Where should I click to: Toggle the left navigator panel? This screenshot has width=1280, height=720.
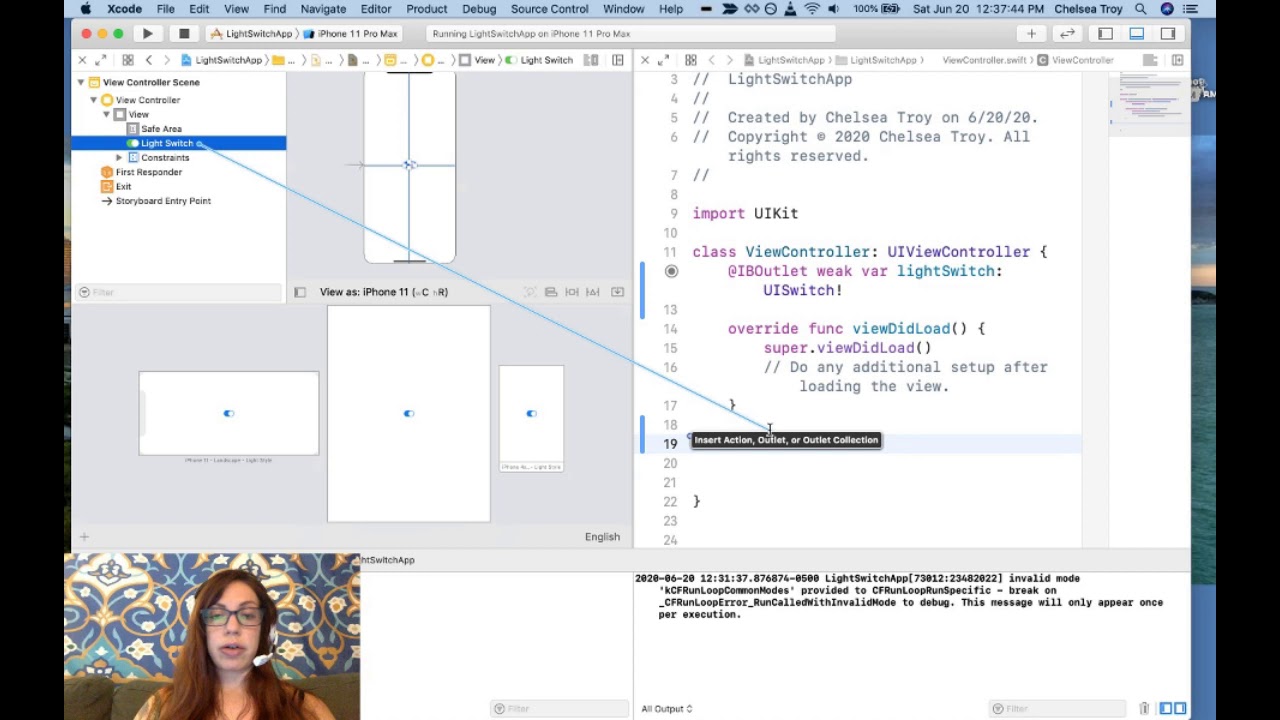point(1105,34)
